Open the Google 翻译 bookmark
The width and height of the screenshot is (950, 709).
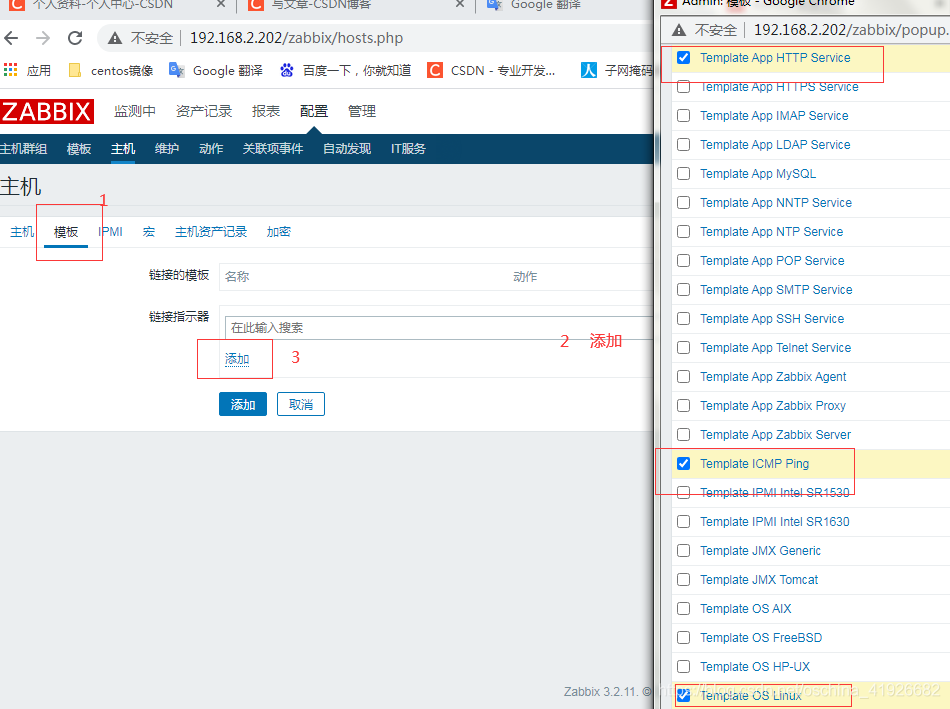point(216,71)
